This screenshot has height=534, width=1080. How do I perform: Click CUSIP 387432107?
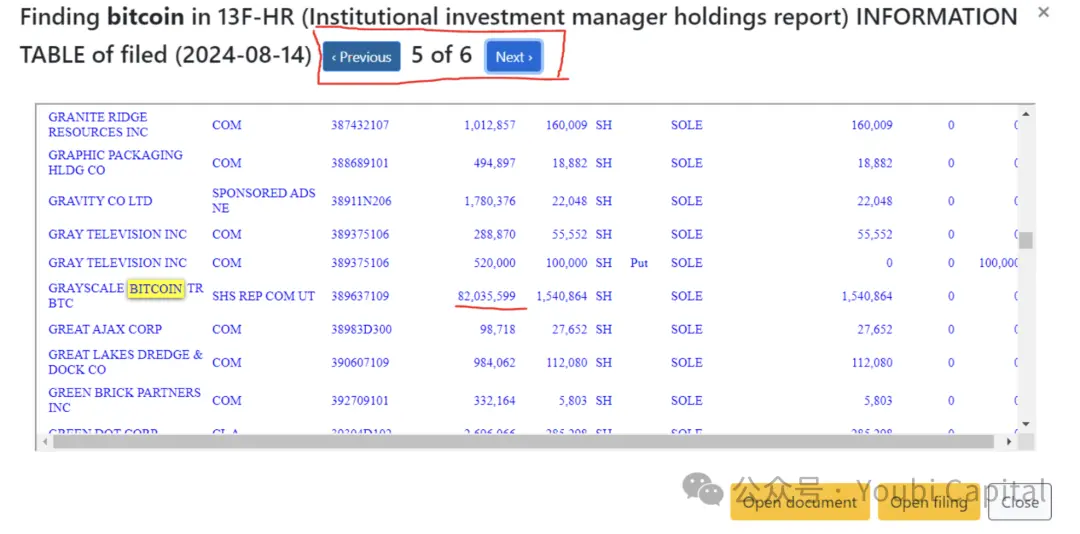tap(360, 125)
